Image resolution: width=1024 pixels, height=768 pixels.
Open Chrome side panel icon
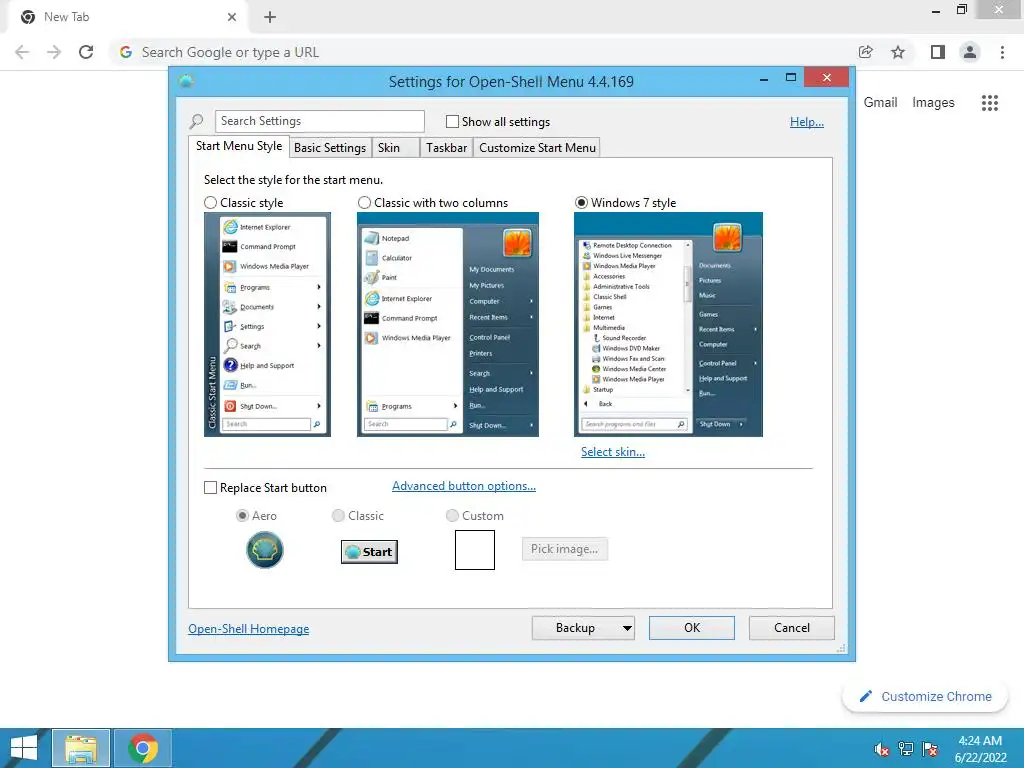tap(938, 52)
